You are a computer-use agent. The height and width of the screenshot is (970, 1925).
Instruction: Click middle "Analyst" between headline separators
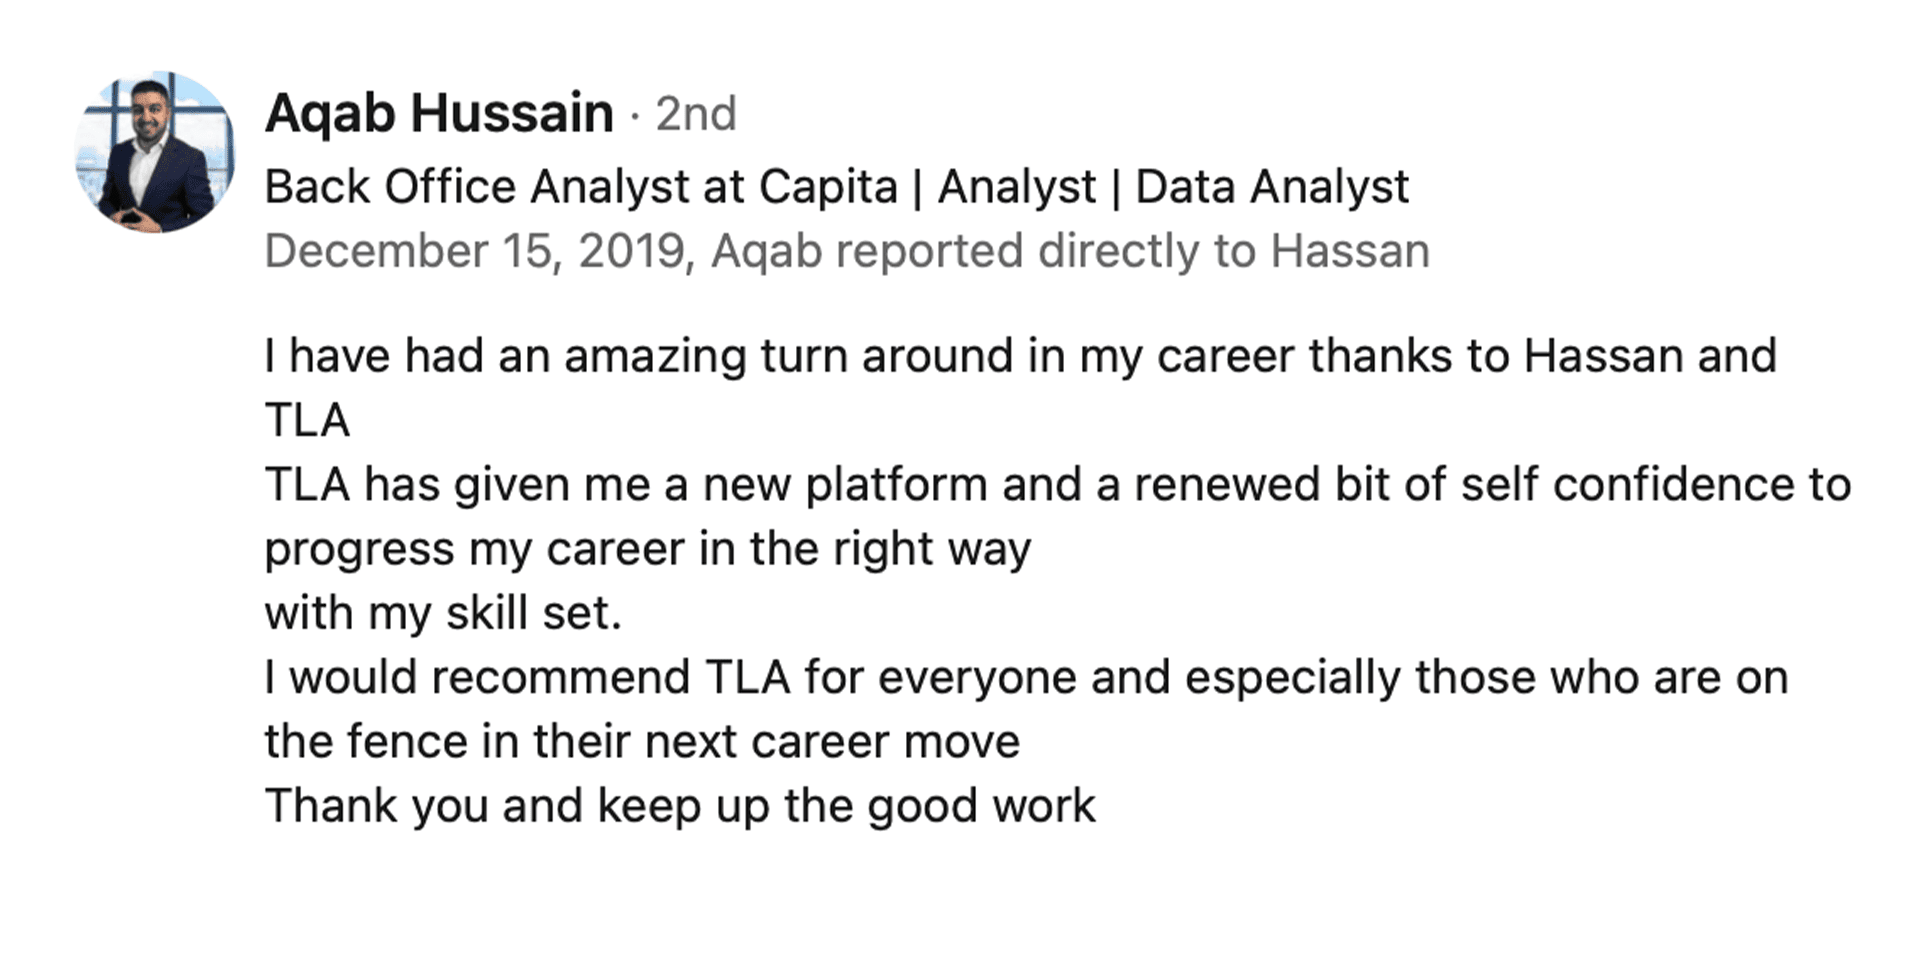1016,188
